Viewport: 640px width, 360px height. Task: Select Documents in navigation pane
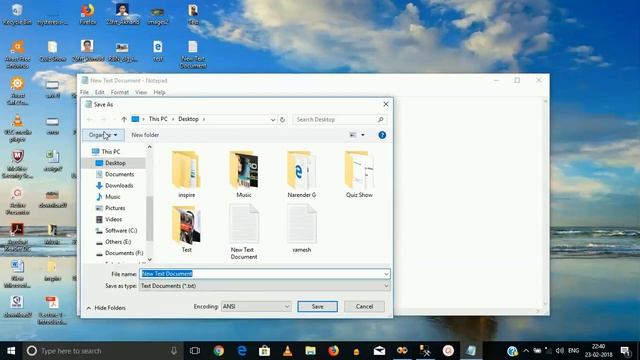[x=115, y=174]
